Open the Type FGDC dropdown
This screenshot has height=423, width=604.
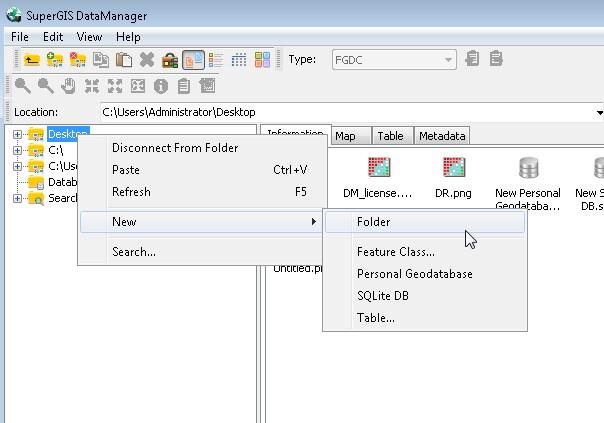point(394,60)
